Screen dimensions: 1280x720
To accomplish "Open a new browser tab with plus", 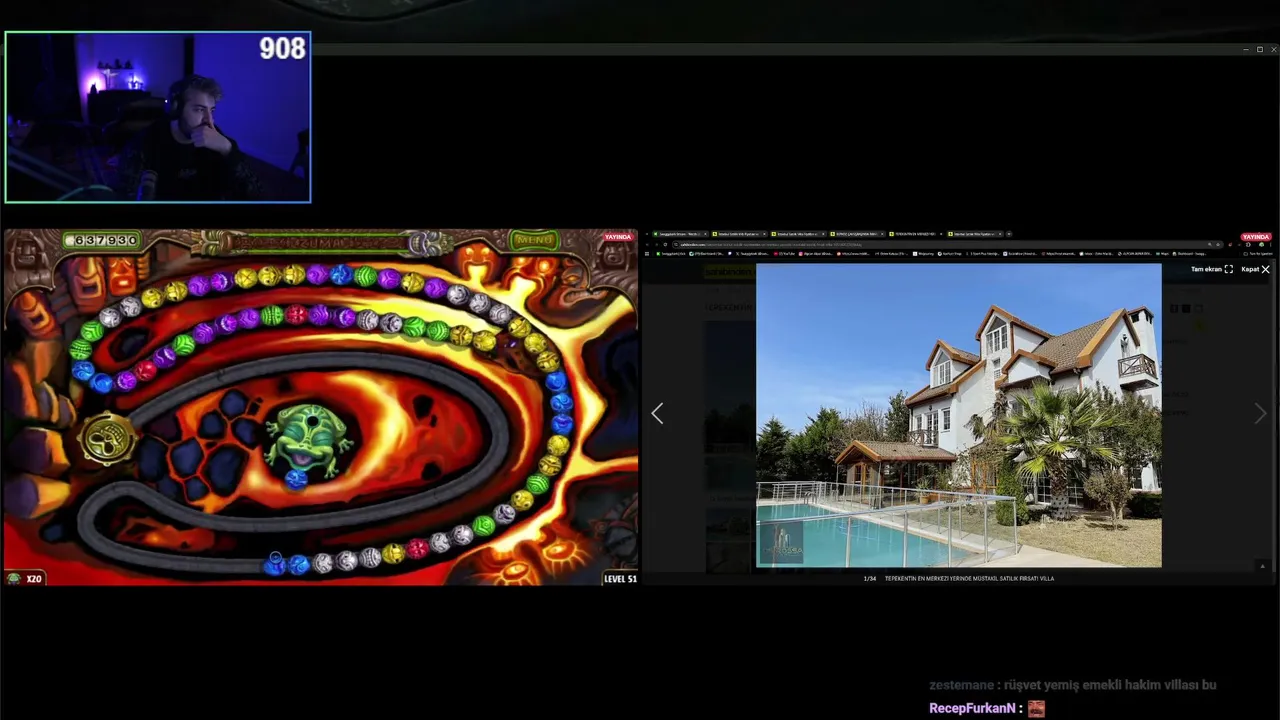I will [1009, 234].
